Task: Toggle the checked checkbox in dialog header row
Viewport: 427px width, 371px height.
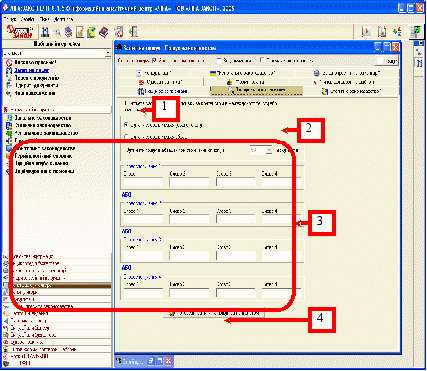Action: 154,60
